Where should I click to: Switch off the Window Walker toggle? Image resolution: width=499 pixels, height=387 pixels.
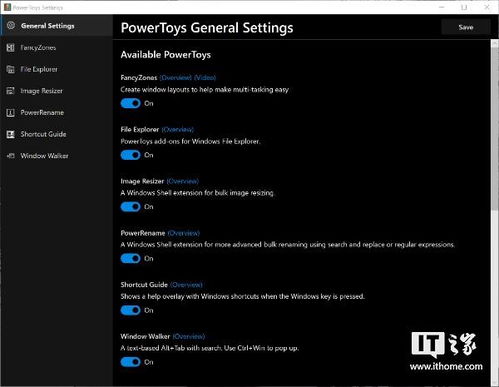pos(130,362)
